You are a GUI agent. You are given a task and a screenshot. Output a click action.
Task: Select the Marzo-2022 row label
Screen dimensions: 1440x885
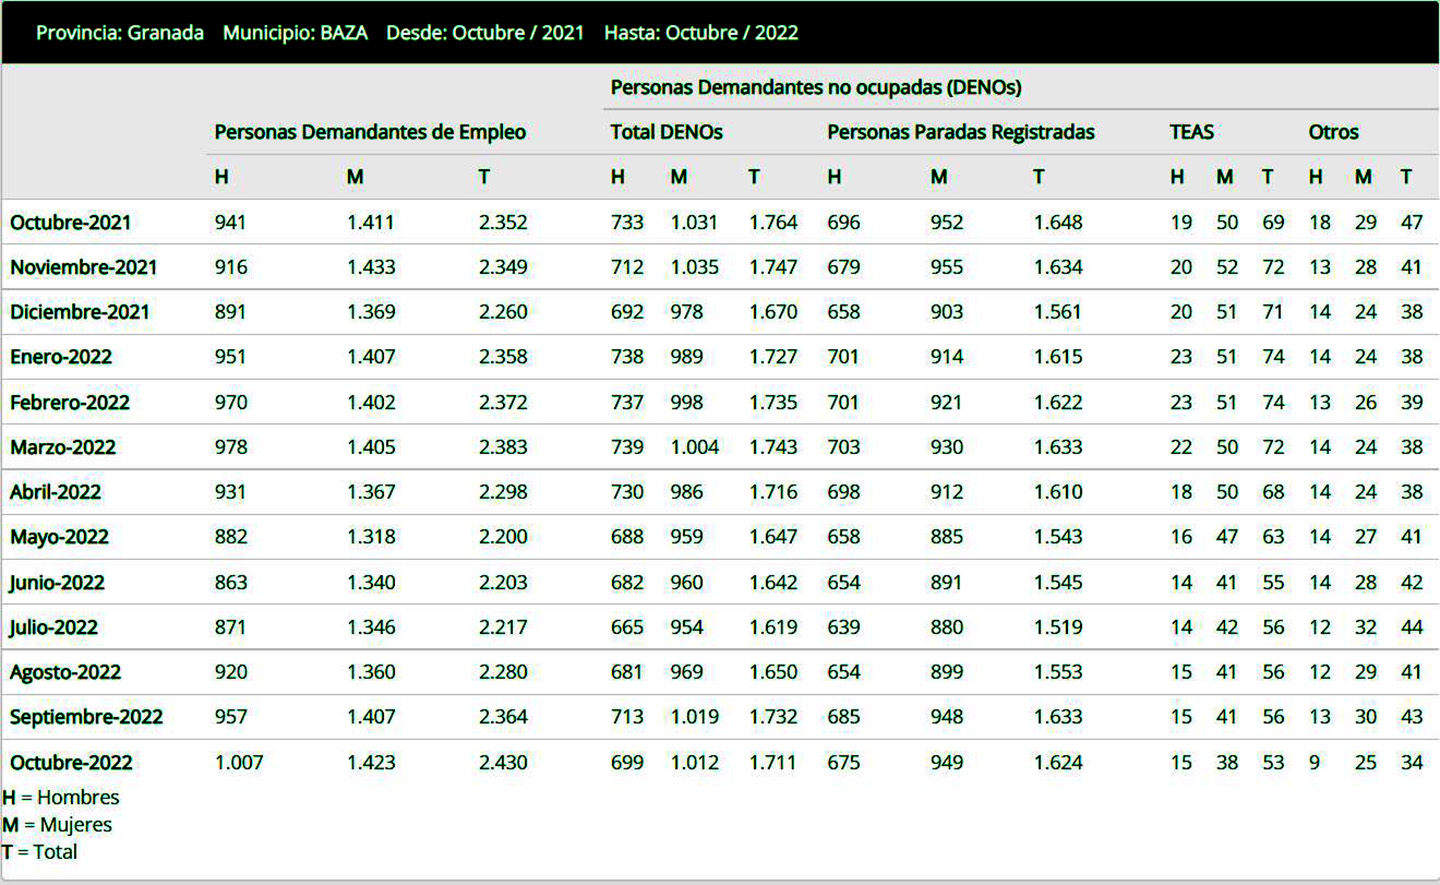click(63, 447)
